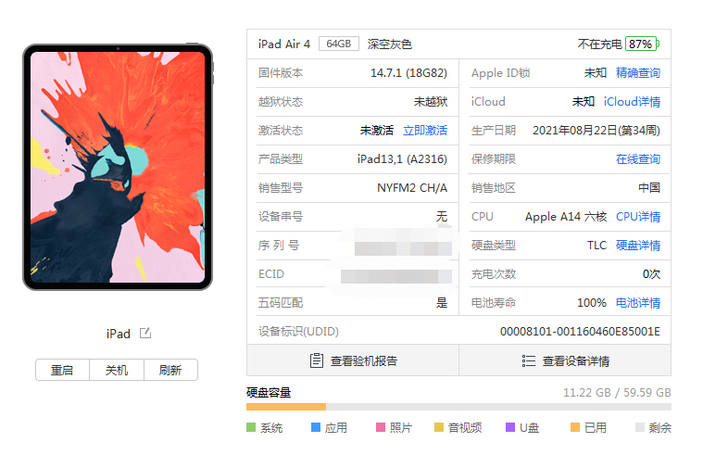Click the battery 87% indicator icon

(x=642, y=44)
